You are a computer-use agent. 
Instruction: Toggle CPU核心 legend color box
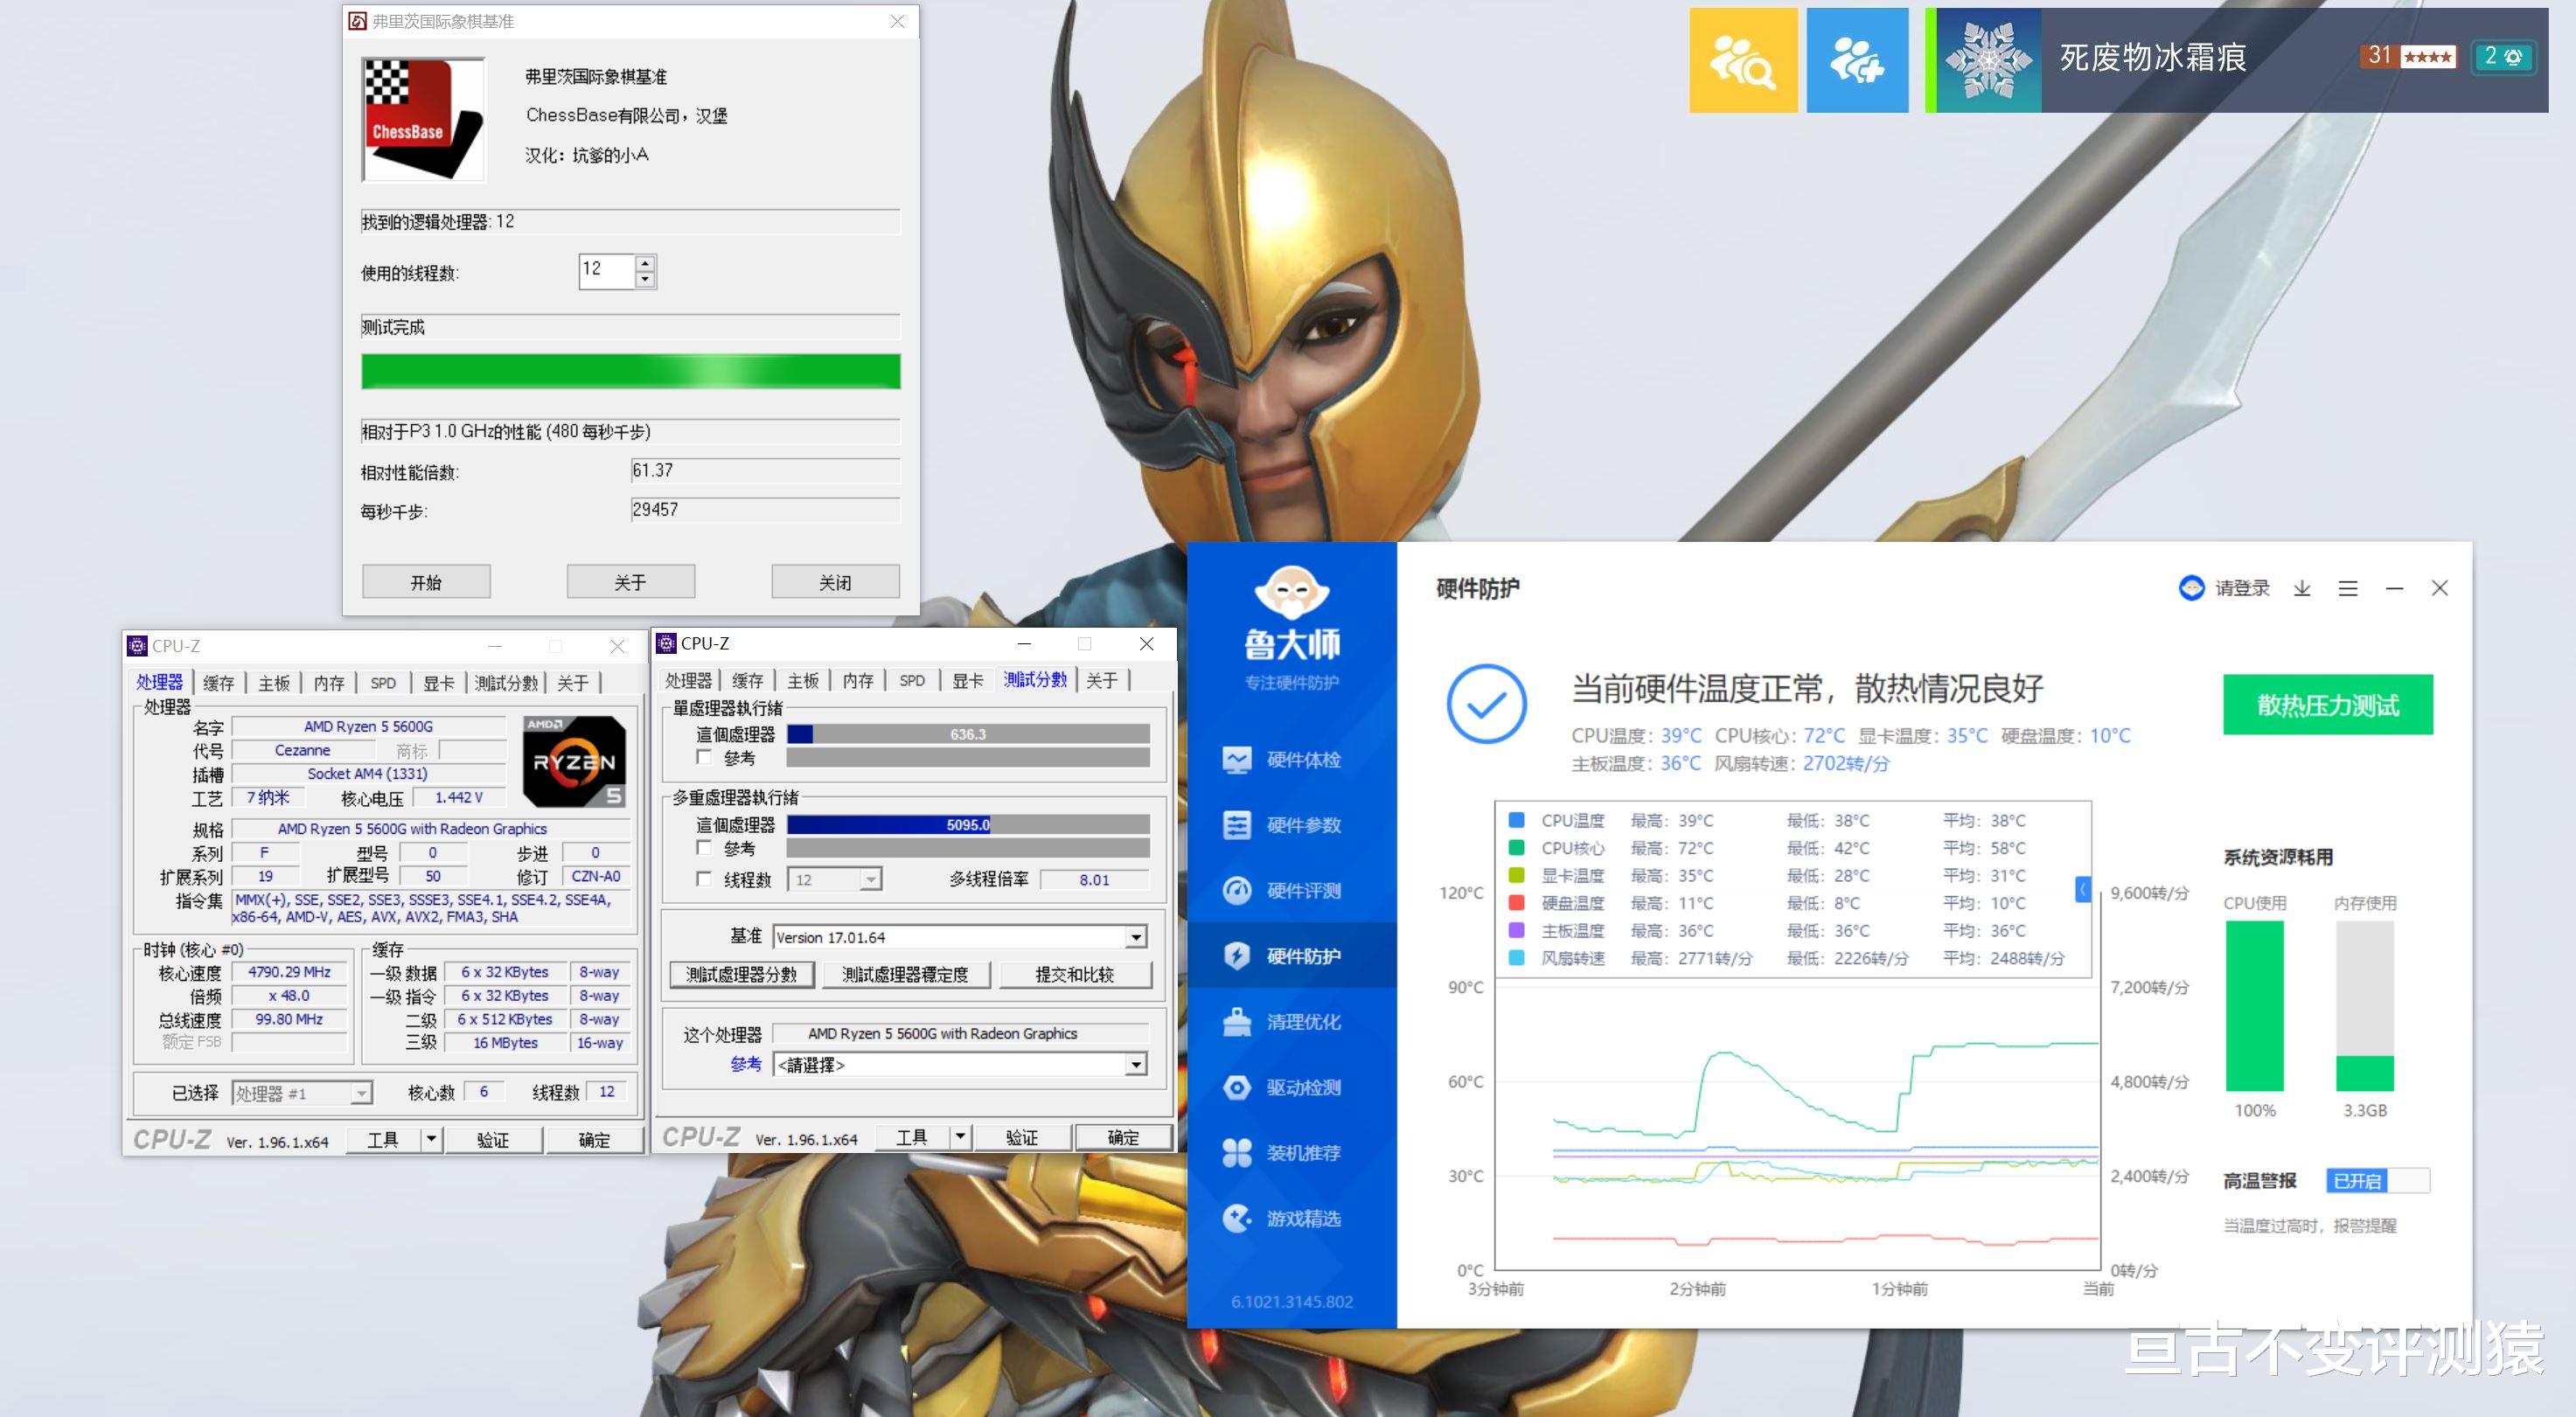(x=1517, y=848)
